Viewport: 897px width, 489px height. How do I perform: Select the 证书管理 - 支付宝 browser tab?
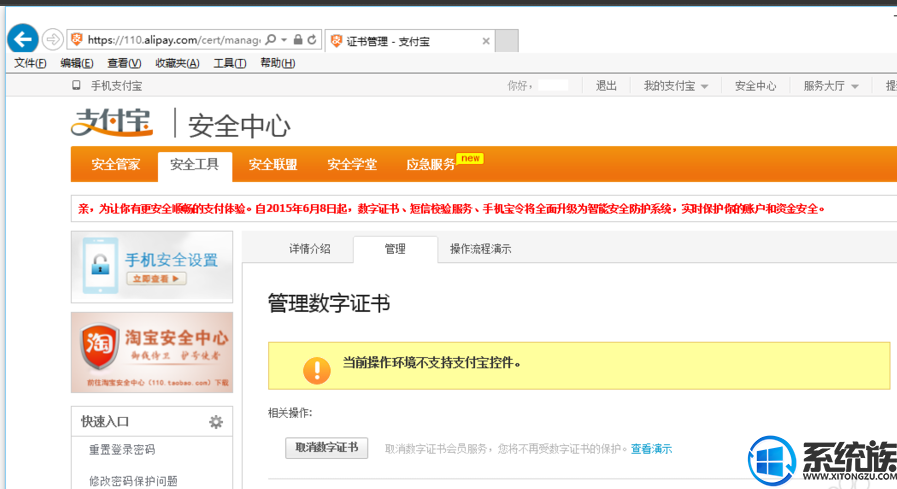[x=409, y=41]
